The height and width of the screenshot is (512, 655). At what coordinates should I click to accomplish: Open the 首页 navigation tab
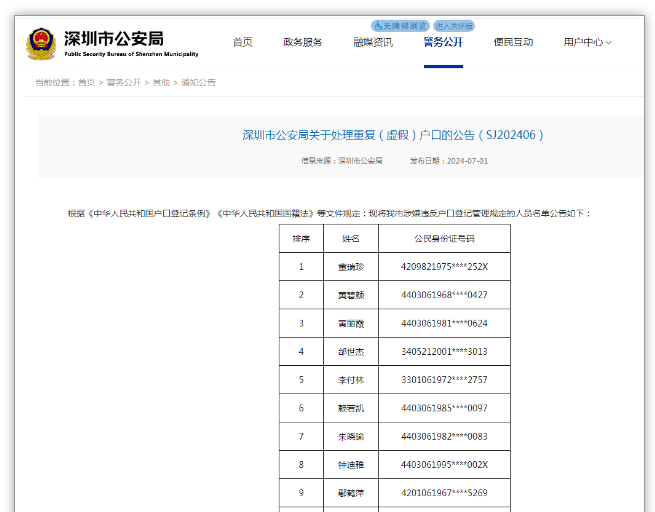coord(243,42)
